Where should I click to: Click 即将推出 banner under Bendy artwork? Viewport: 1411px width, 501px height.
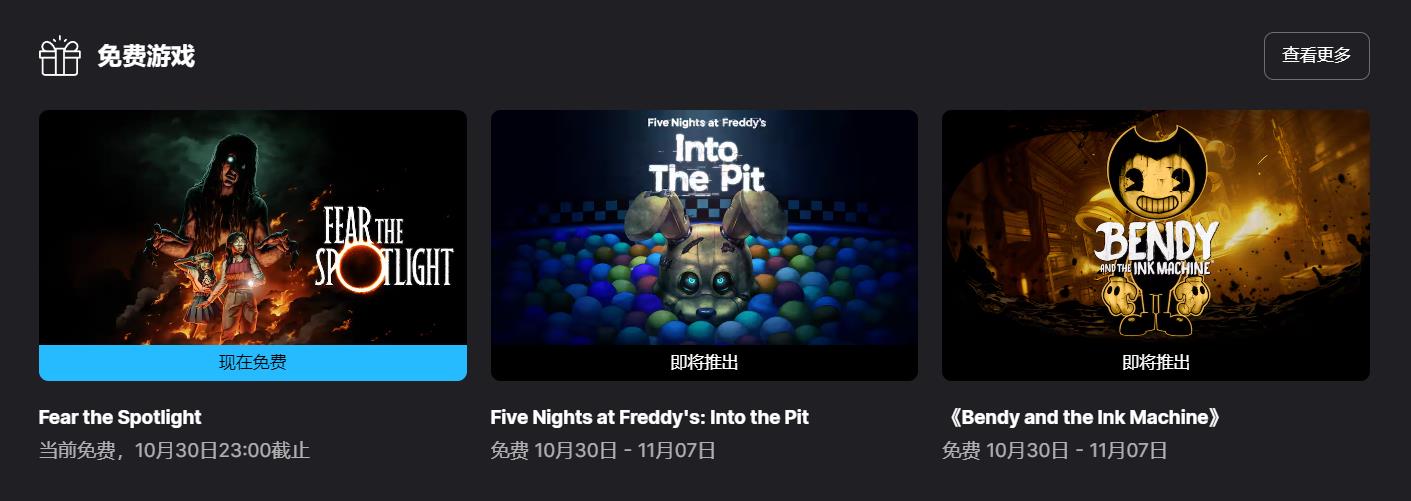(1155, 363)
